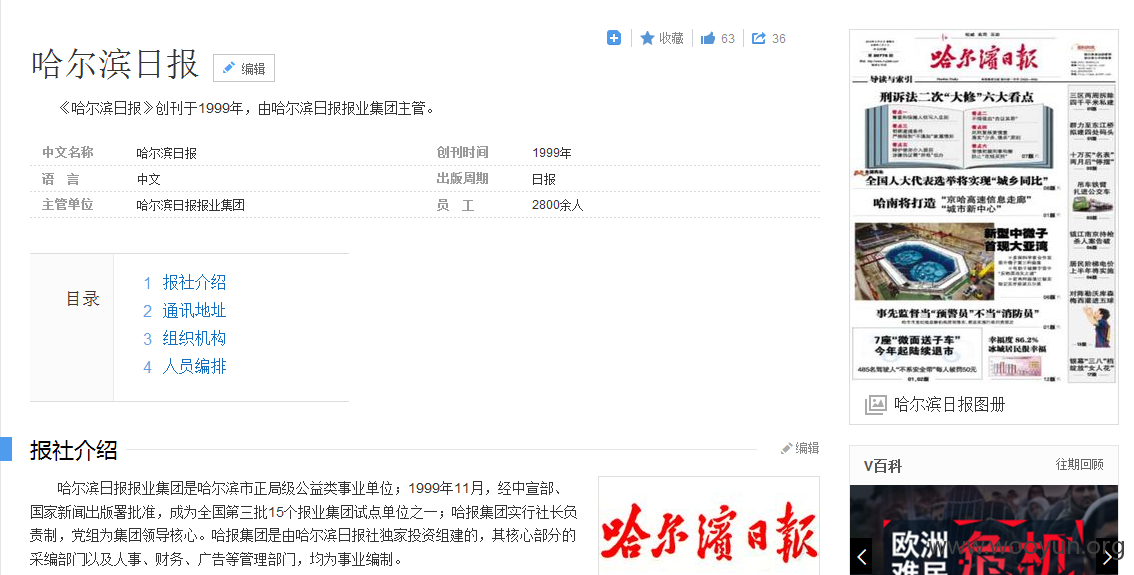Click the blue plus icon near 收藏
Viewport: 1134px width, 575px height.
tap(613, 38)
